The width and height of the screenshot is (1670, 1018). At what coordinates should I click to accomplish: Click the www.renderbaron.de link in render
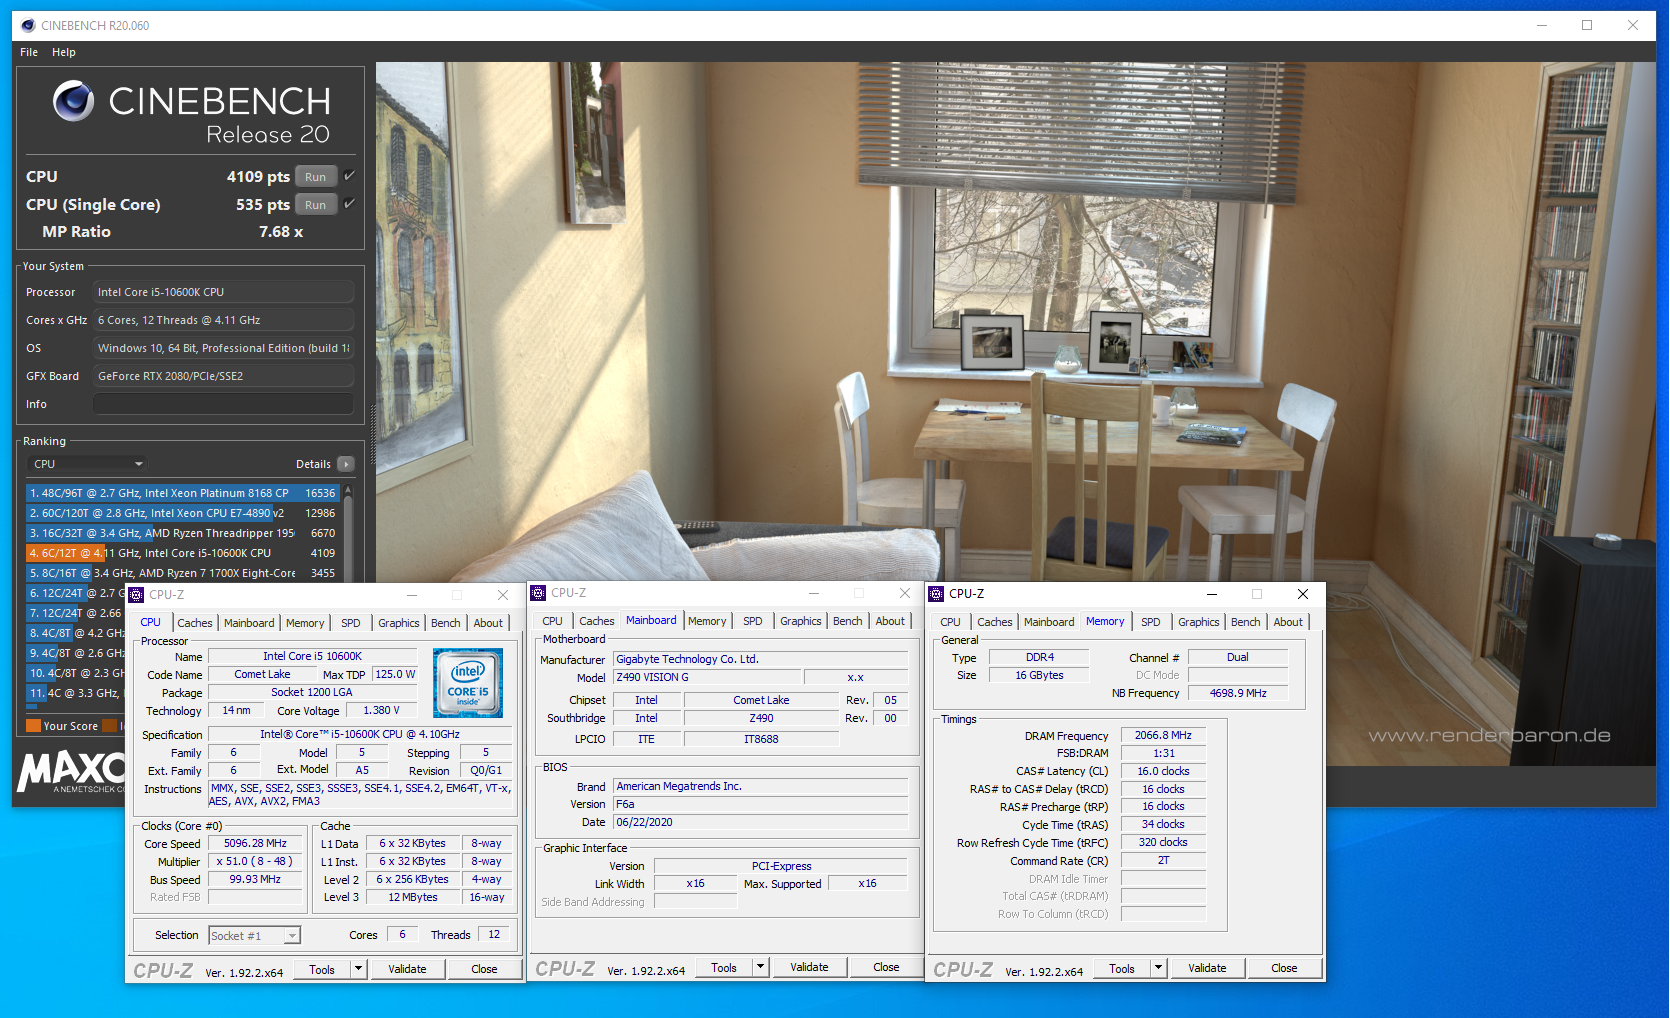click(x=1489, y=735)
